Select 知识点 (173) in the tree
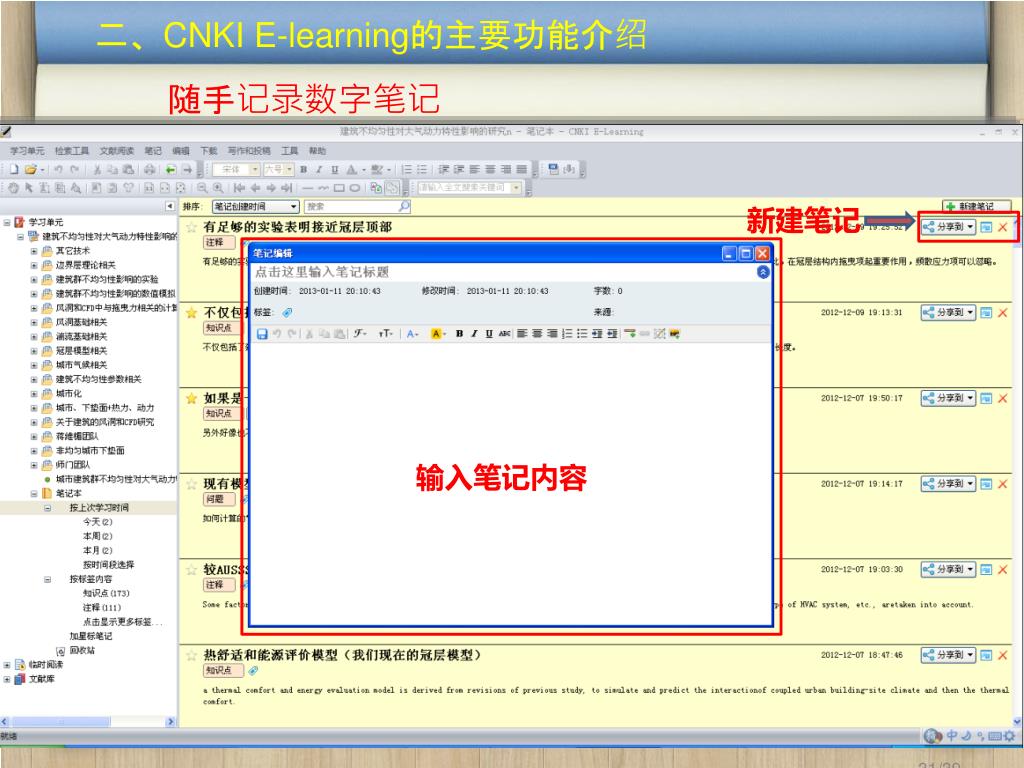The width and height of the screenshot is (1024, 768). [x=106, y=594]
